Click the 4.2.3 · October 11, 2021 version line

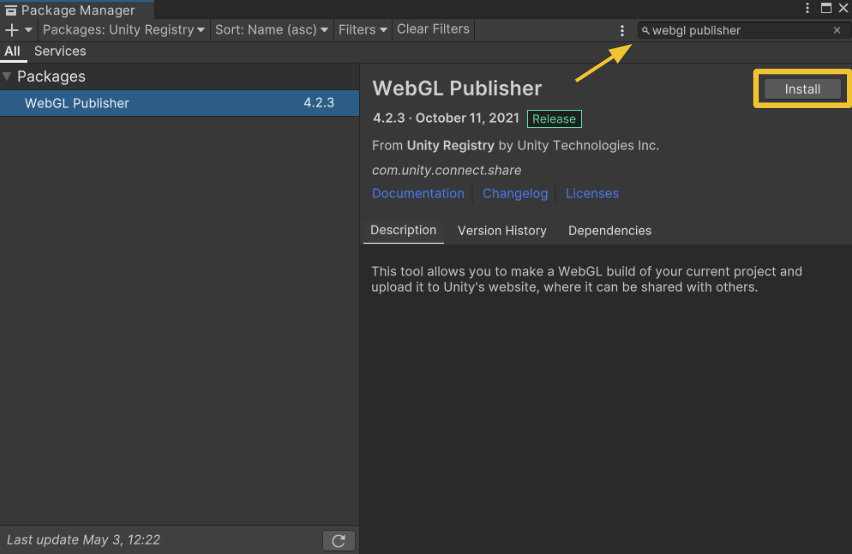446,118
